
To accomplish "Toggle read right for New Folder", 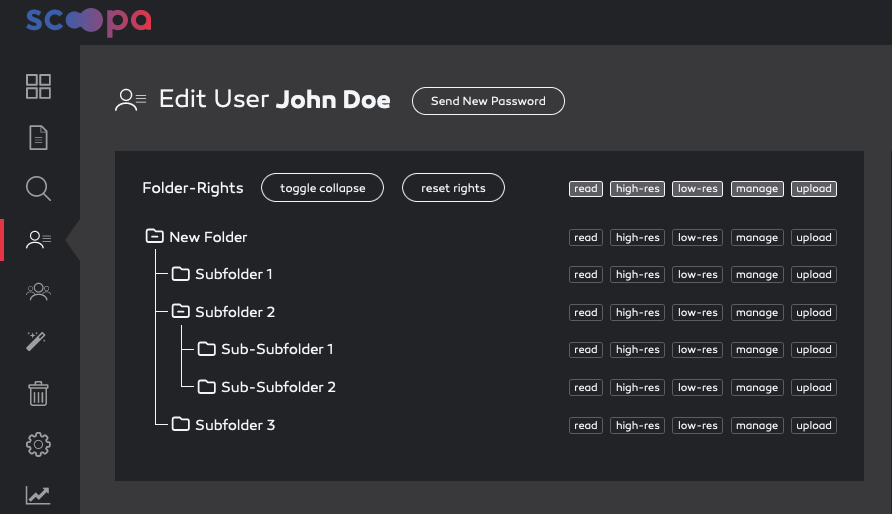I will 585,238.
